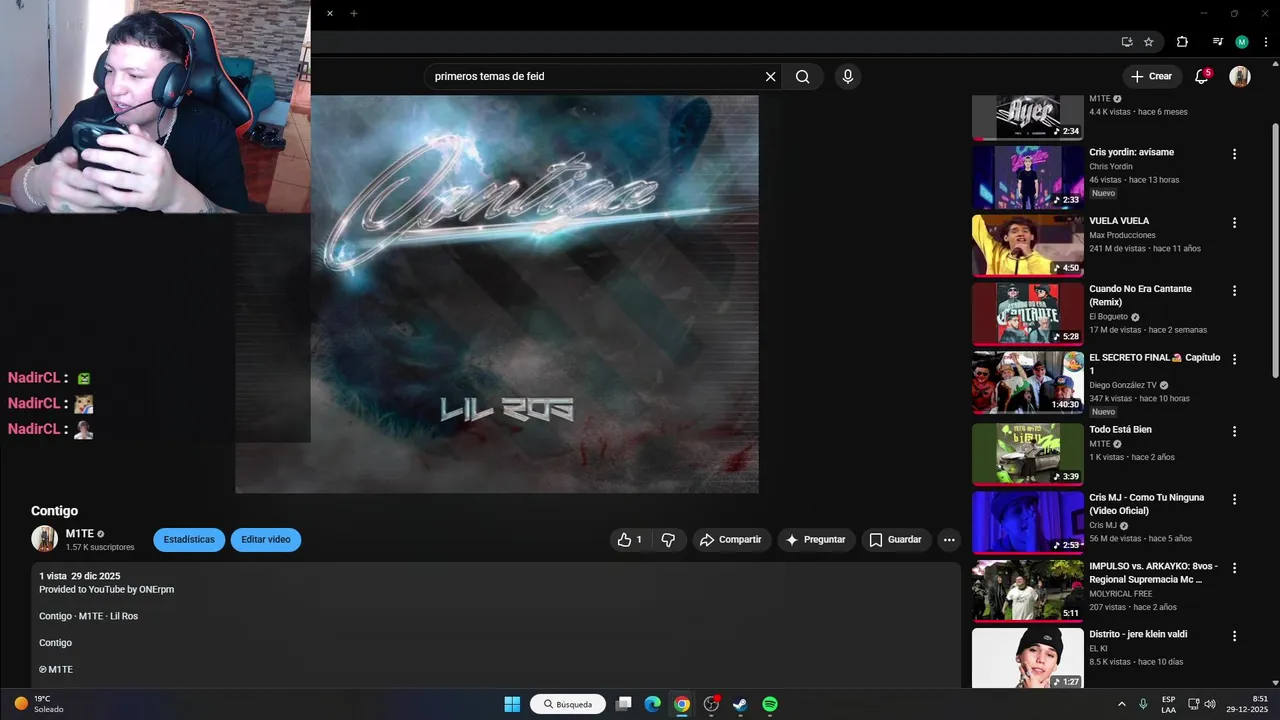Open OBS Studio from taskbar

(711, 704)
